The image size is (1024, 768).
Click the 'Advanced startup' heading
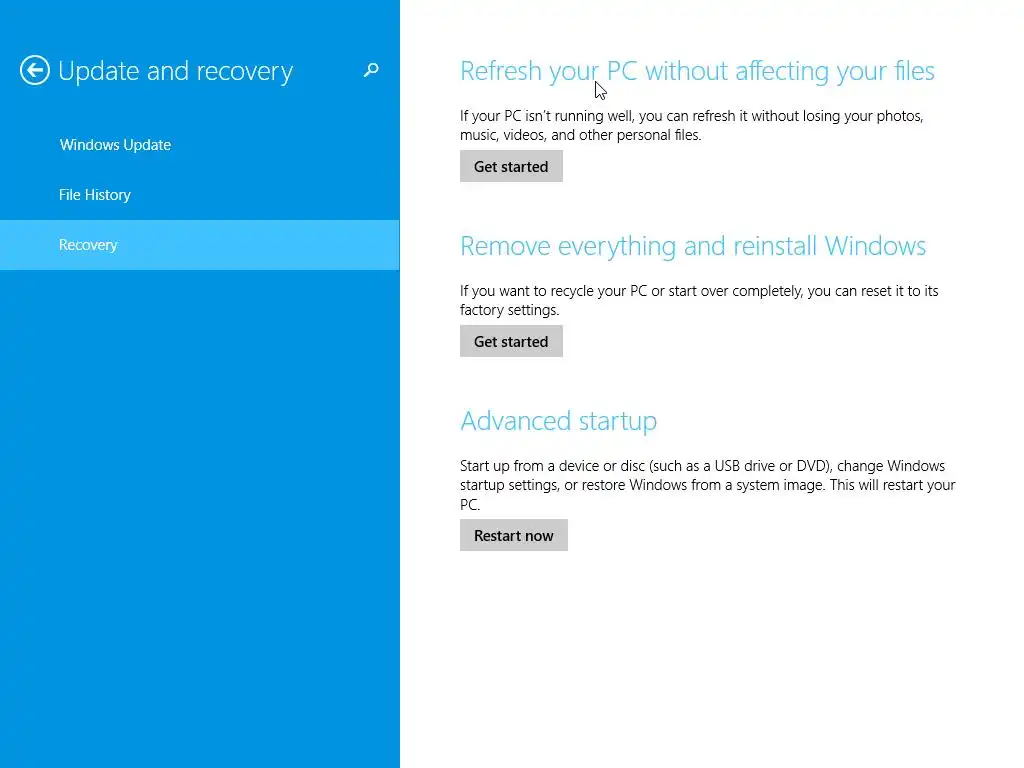pos(558,421)
